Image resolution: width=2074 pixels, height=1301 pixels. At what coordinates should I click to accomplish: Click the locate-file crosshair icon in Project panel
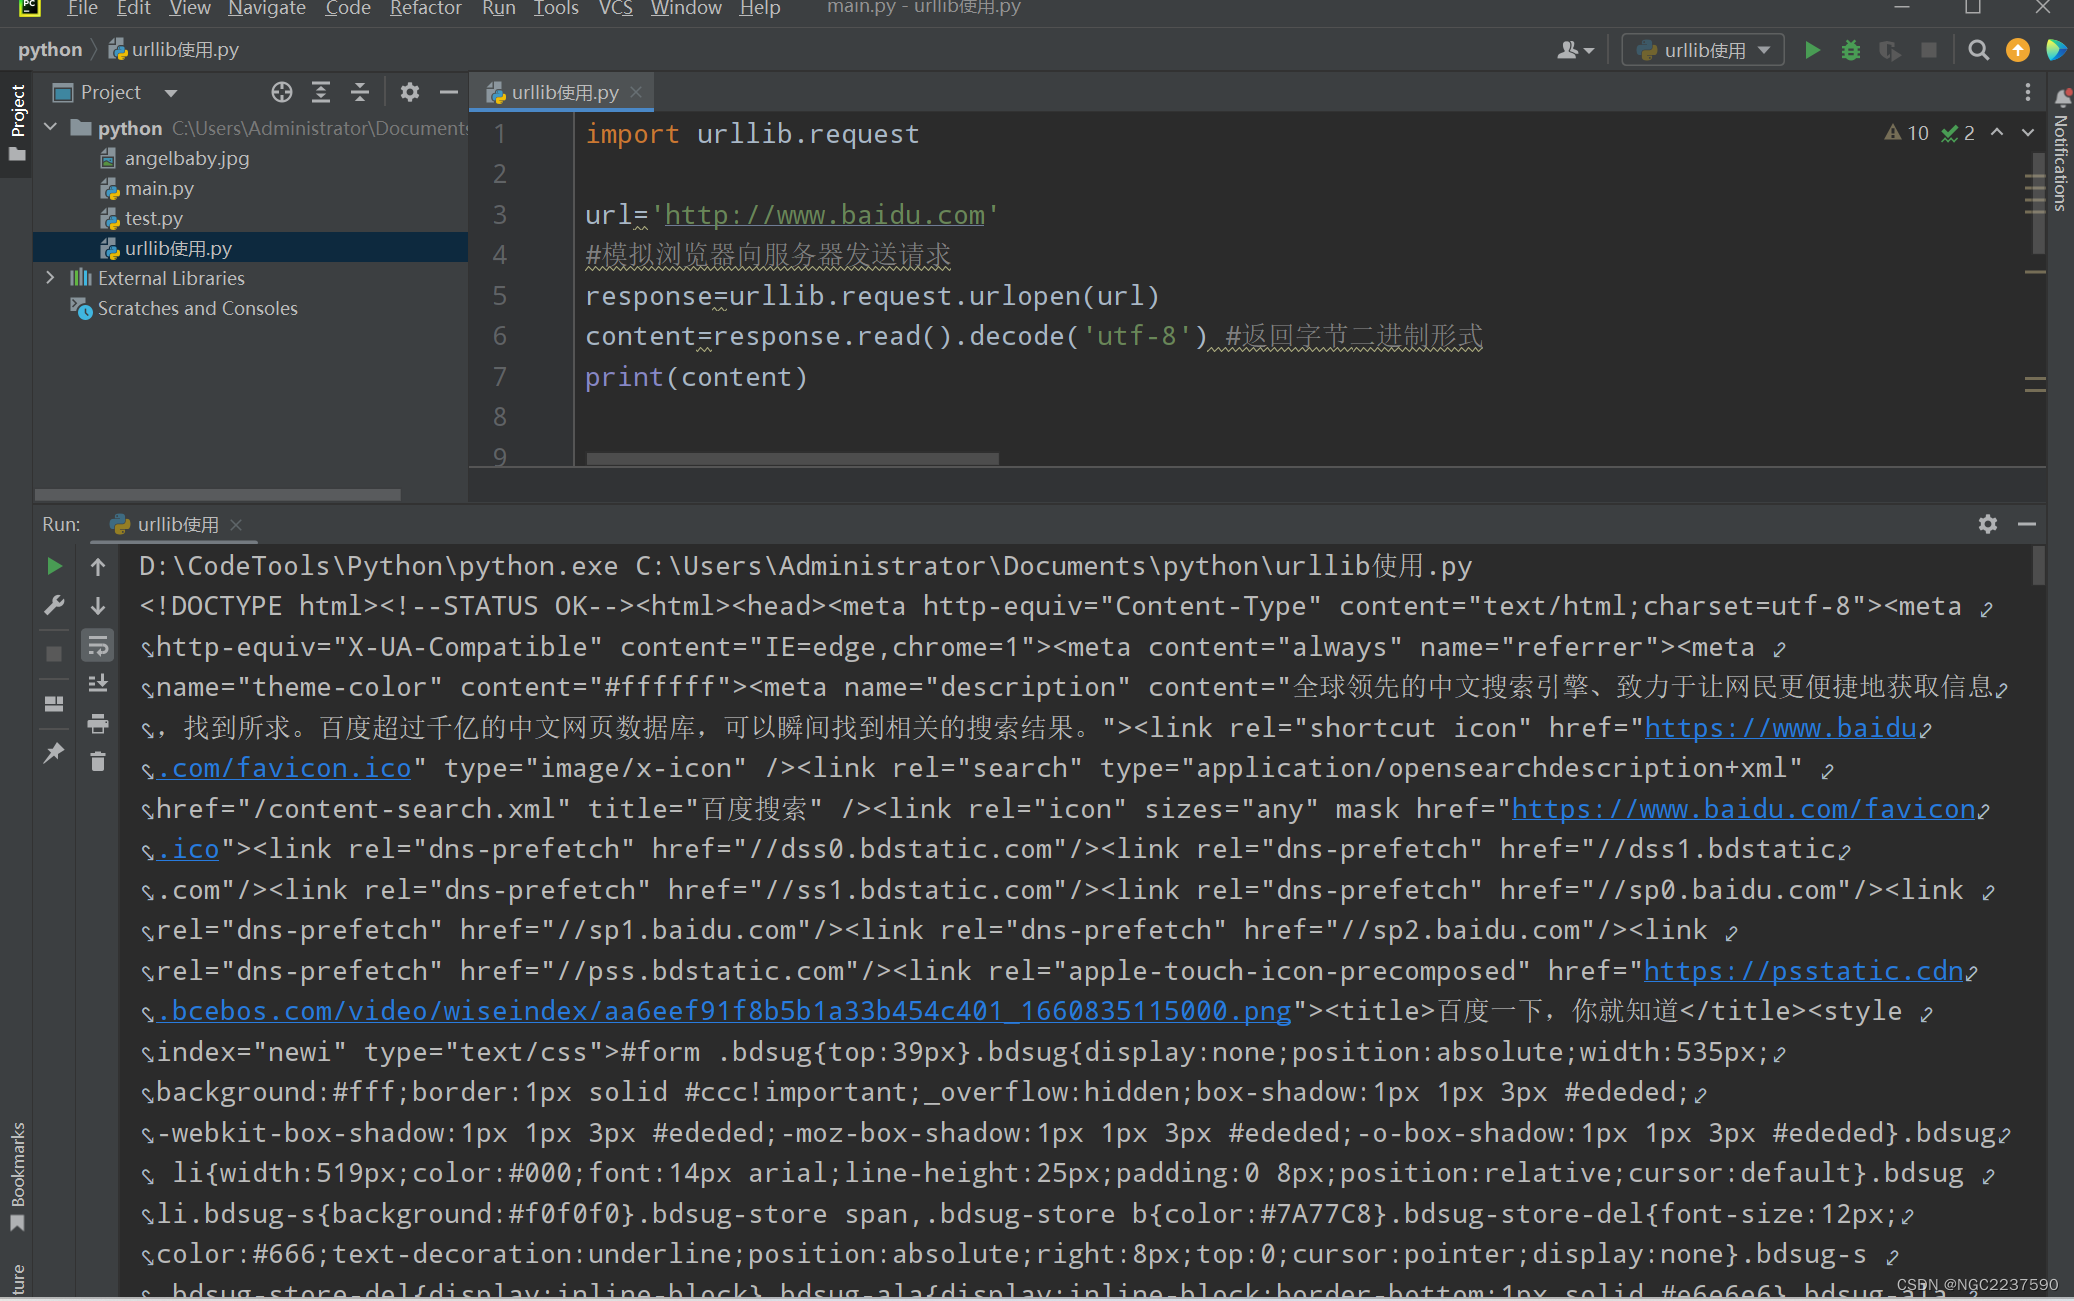(282, 92)
